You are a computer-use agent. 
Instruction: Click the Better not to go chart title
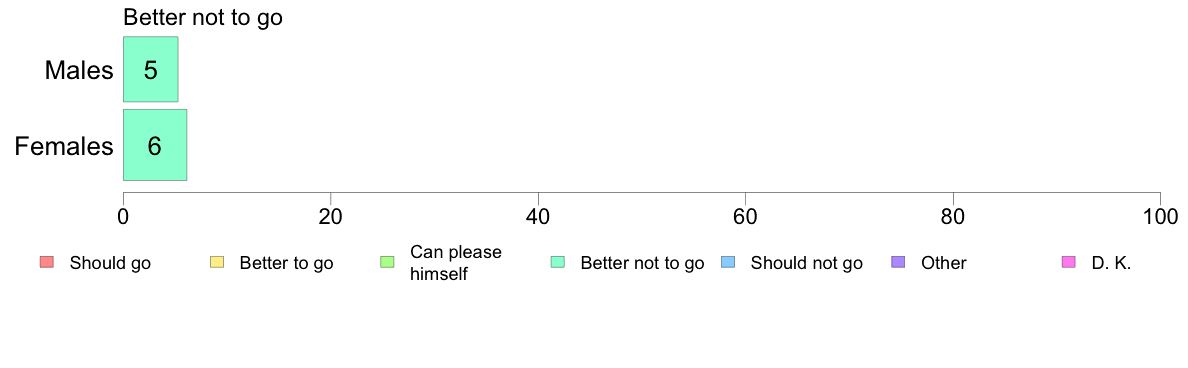tap(202, 18)
